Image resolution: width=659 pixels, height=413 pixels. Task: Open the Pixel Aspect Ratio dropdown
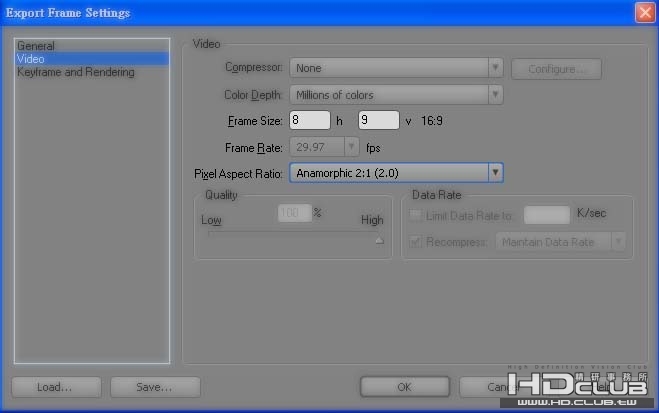396,173
